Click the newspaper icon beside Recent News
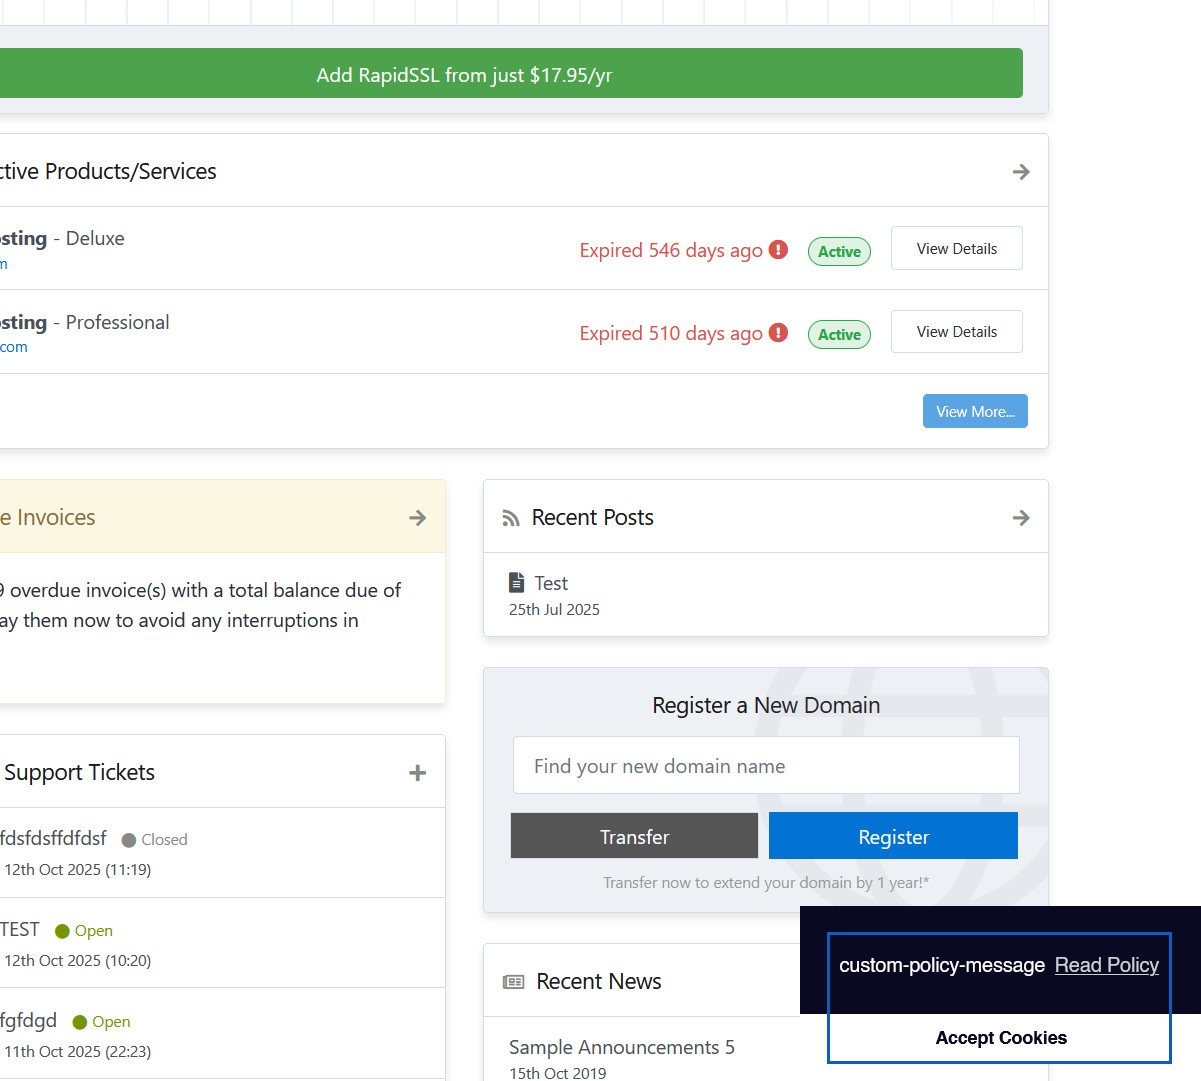Image resolution: width=1201 pixels, height=1081 pixels. point(514,982)
